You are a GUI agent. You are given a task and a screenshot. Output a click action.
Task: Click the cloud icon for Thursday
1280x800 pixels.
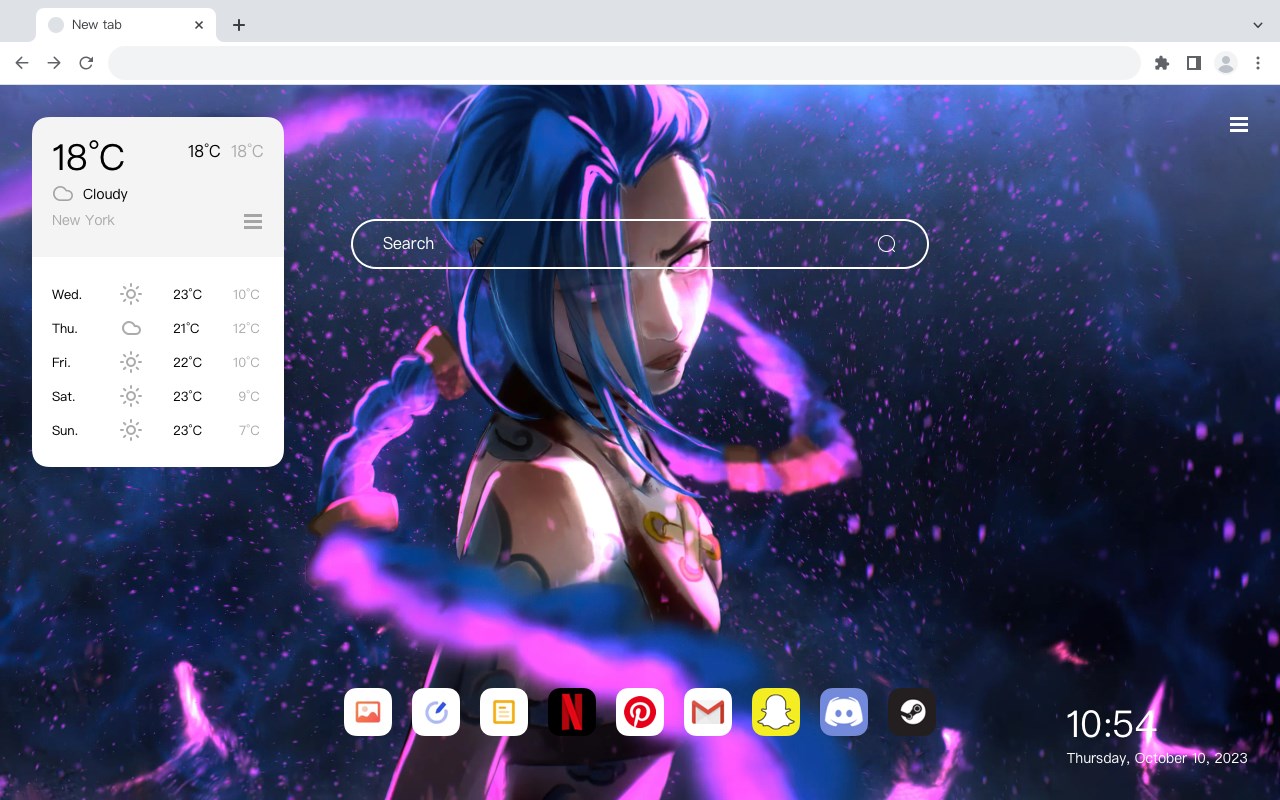click(x=131, y=328)
